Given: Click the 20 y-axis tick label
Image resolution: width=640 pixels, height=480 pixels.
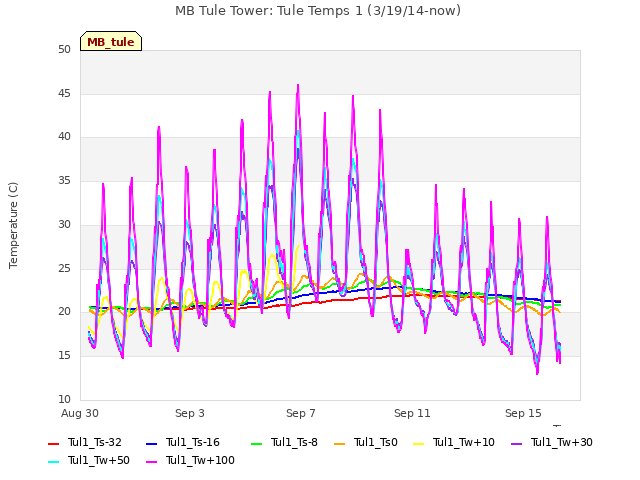Looking at the screenshot, I should 64,312.
